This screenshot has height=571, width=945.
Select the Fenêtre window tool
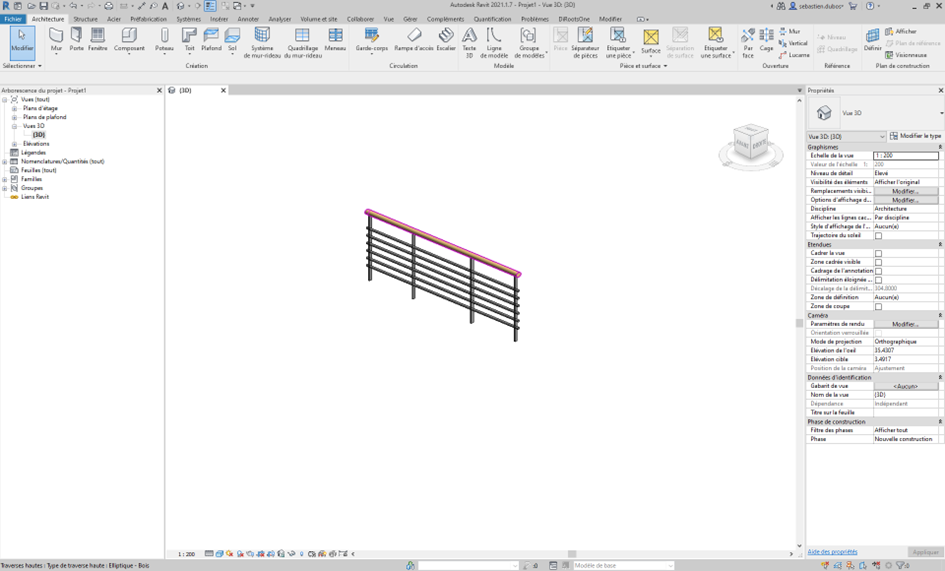(x=97, y=39)
